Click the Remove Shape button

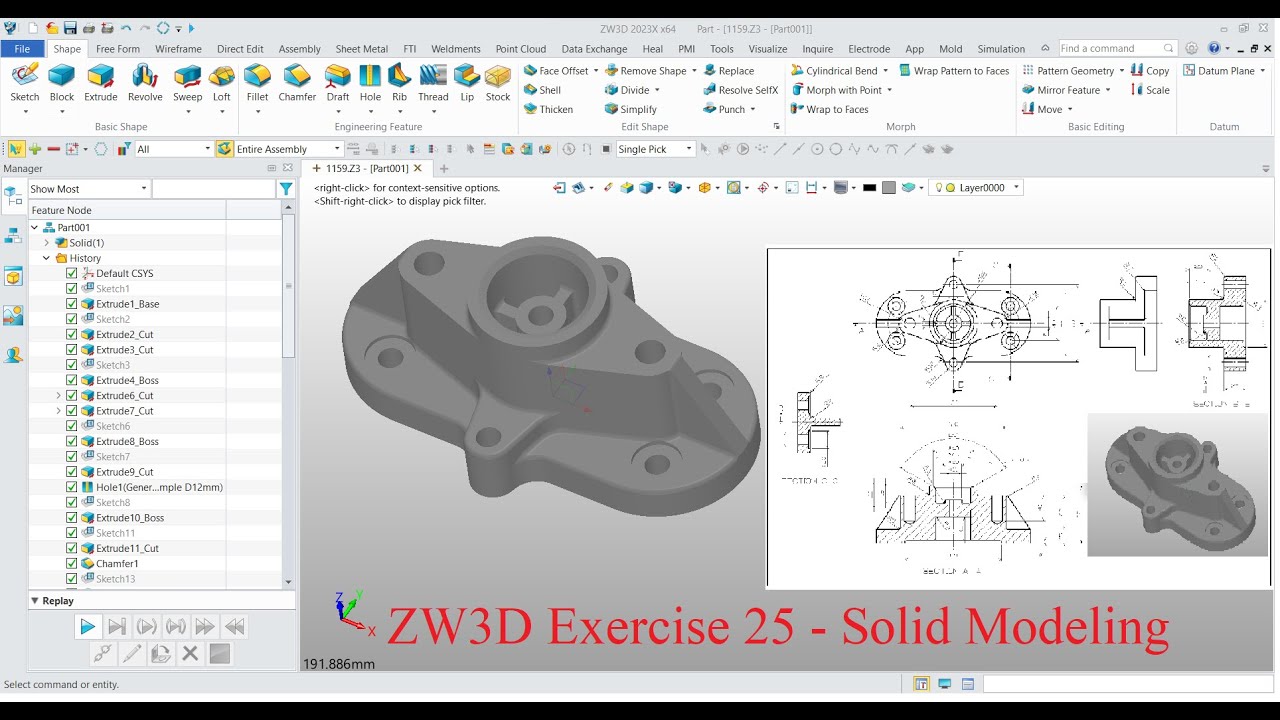(x=645, y=71)
